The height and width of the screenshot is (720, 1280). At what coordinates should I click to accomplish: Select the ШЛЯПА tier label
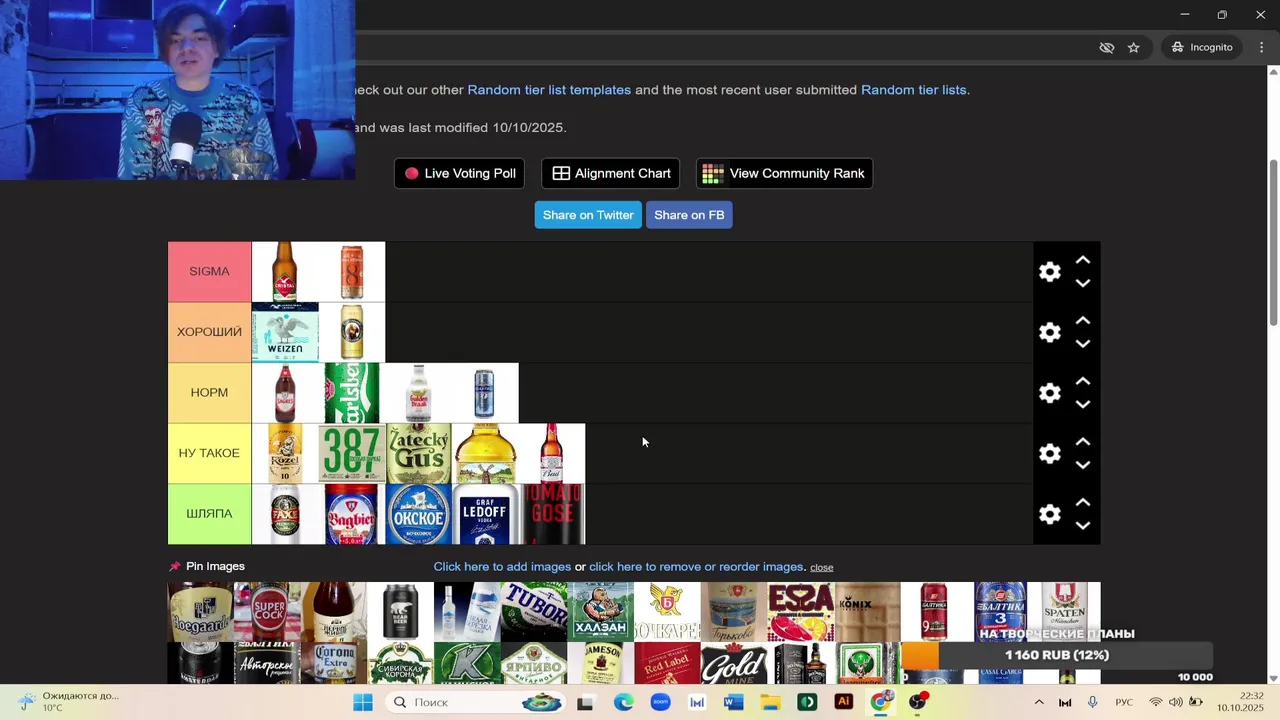(209, 514)
